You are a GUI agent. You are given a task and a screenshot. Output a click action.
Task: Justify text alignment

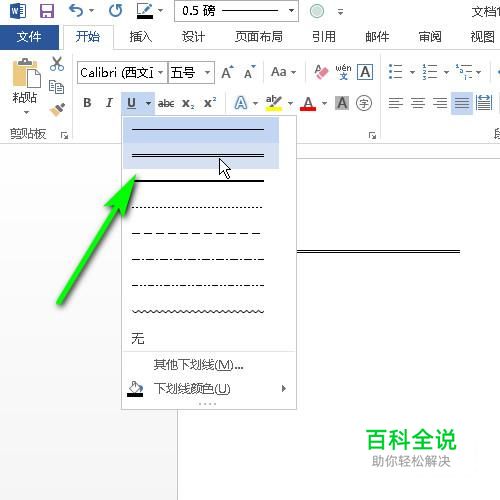462,103
